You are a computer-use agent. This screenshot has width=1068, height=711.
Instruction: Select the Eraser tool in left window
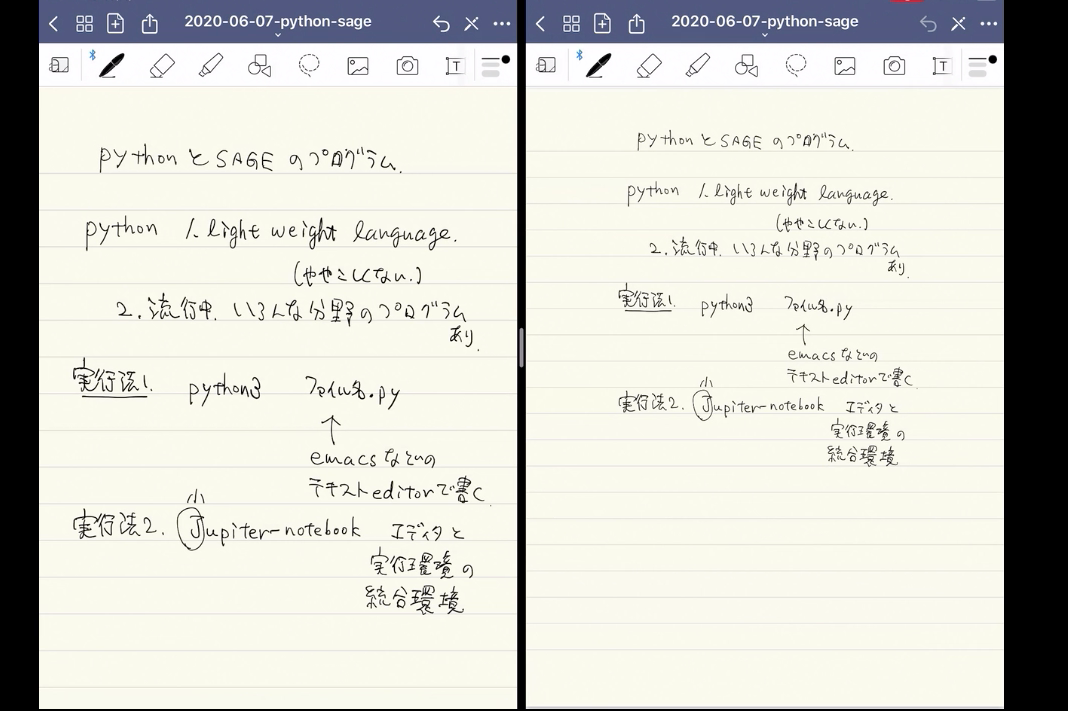162,65
